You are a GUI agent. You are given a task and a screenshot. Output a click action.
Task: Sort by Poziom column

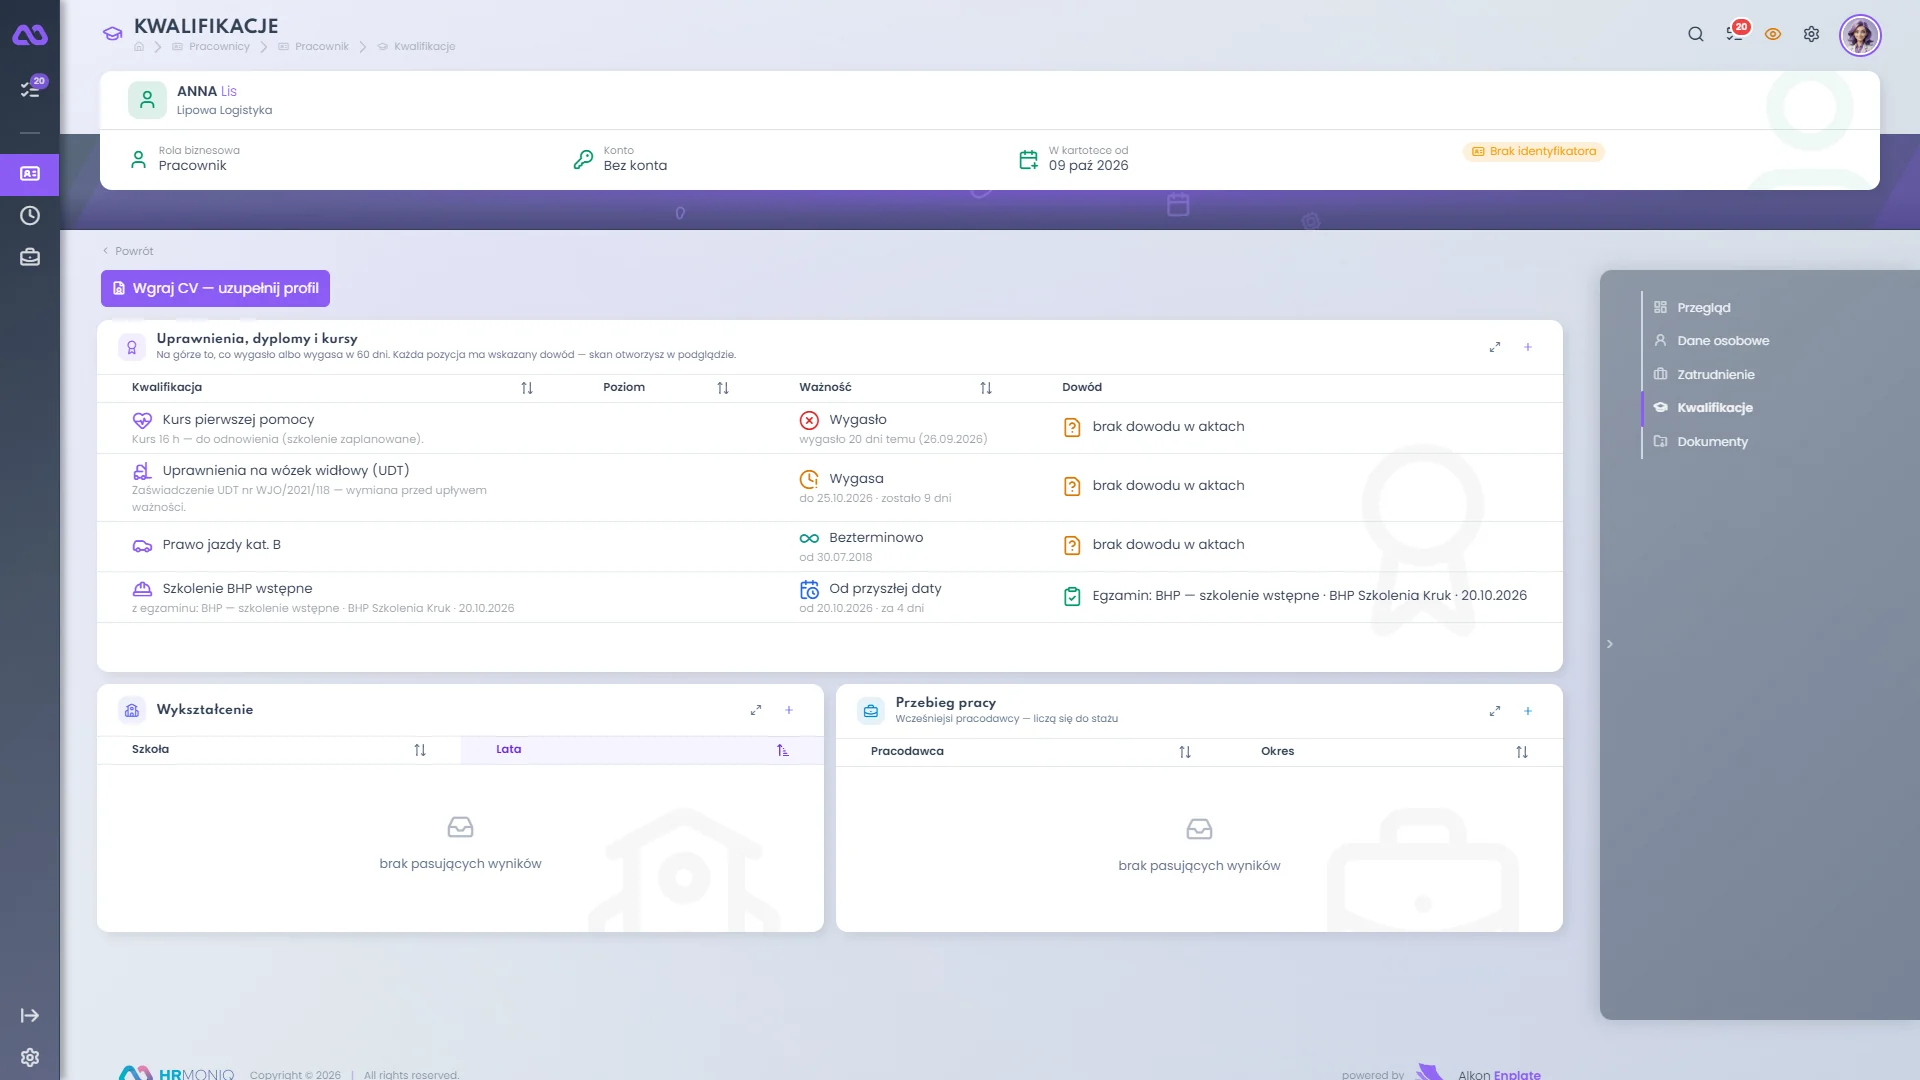click(723, 388)
